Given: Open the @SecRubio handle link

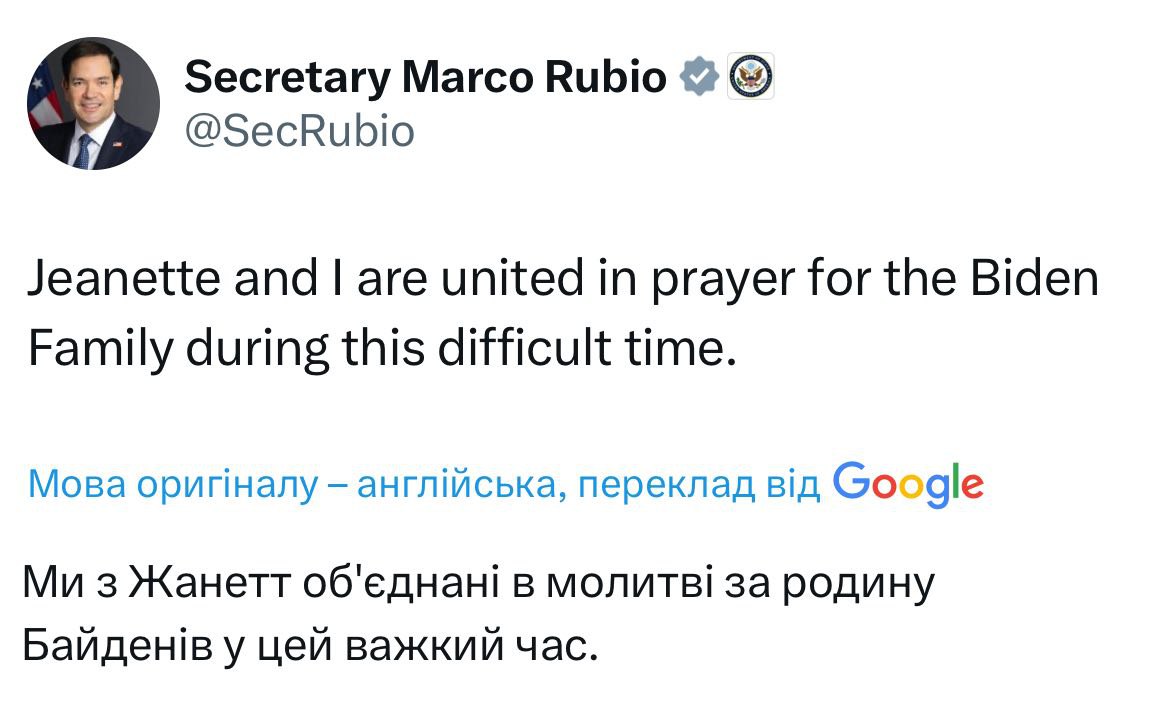Looking at the screenshot, I should click(300, 131).
